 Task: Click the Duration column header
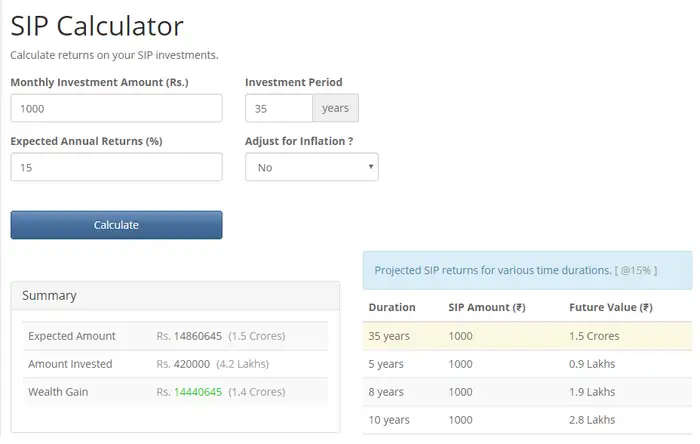pos(392,307)
